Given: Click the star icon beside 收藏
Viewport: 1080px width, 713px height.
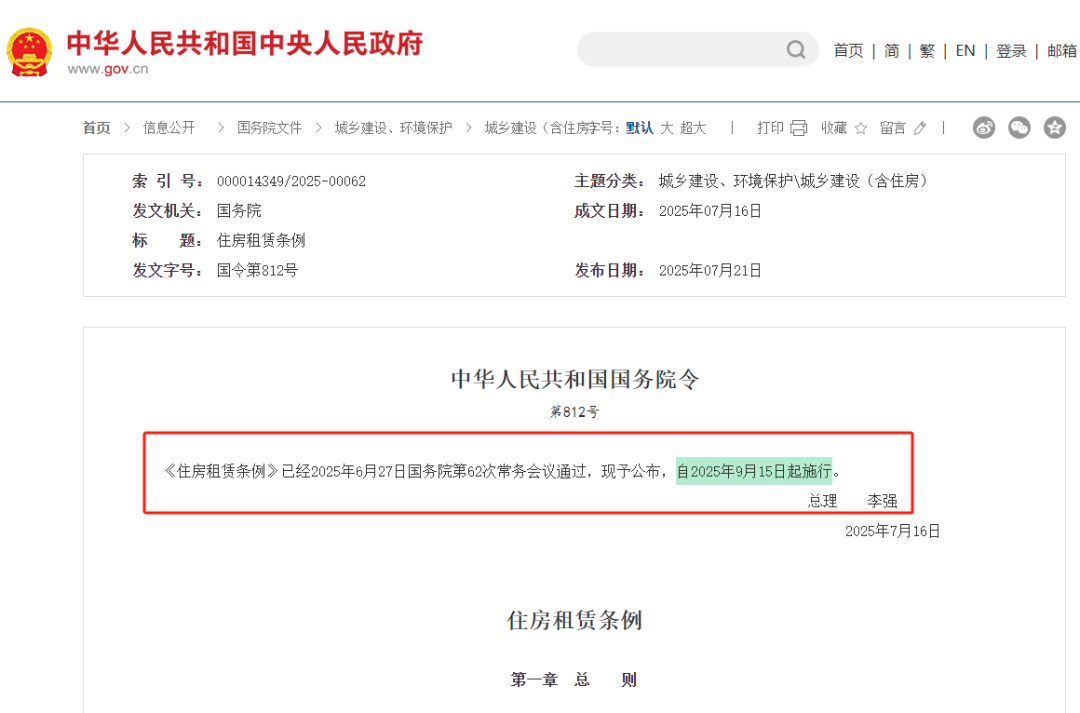Looking at the screenshot, I should 862,128.
